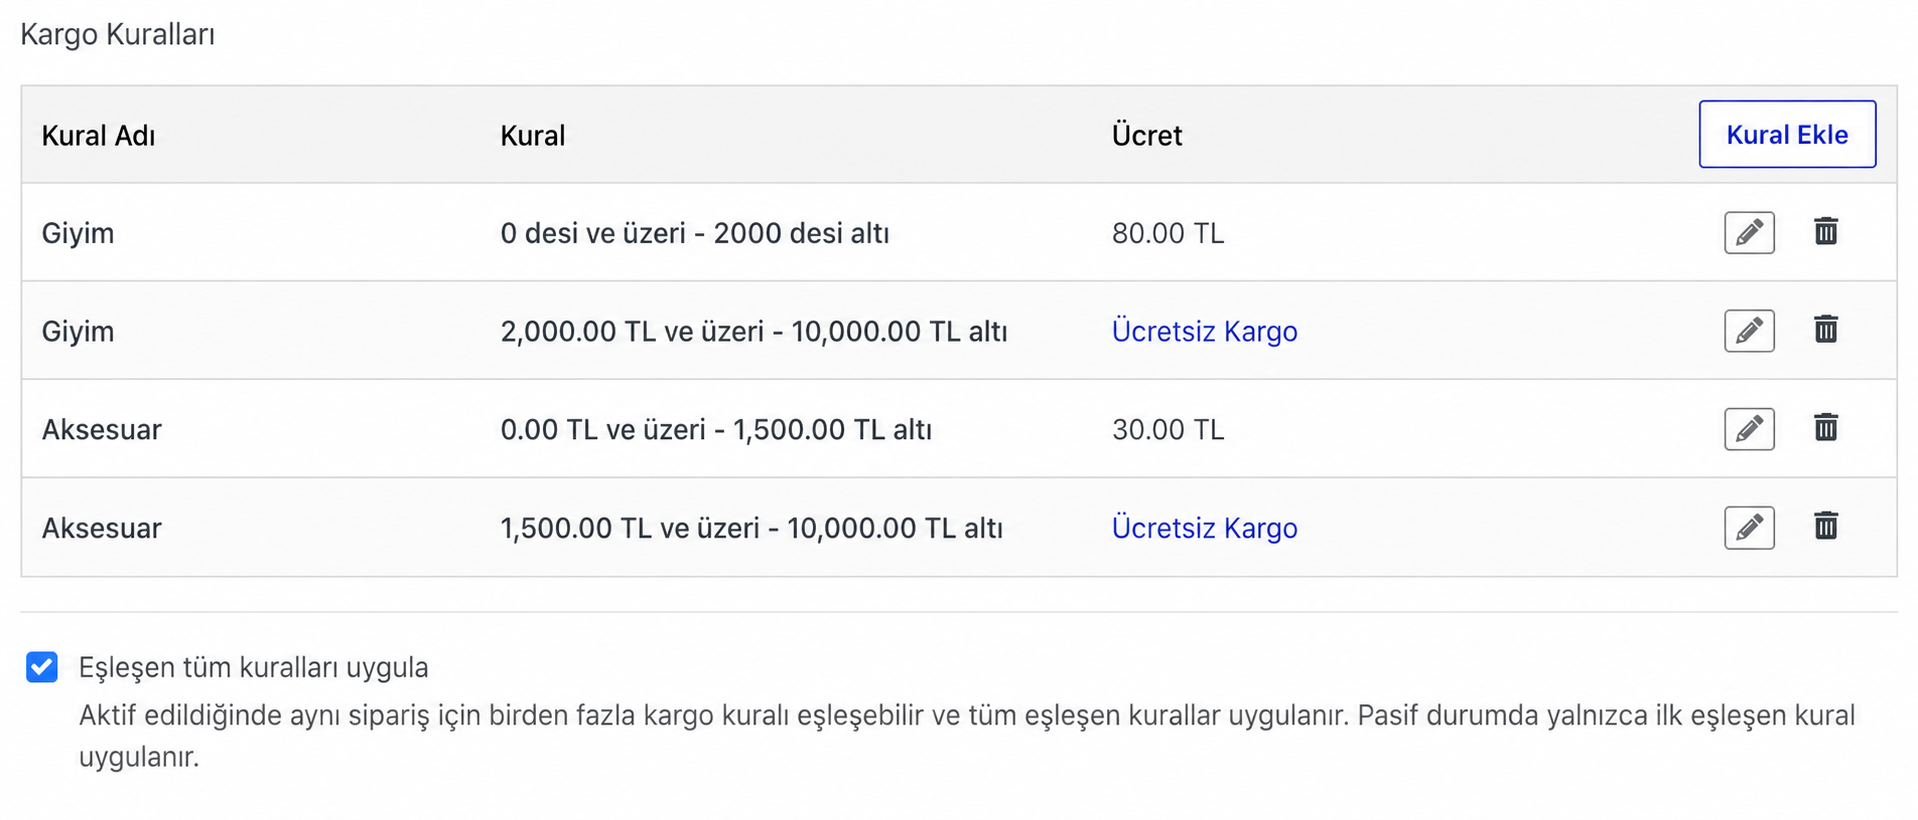Click the Eşleşen tüm kuralları uygula label

tap(254, 667)
